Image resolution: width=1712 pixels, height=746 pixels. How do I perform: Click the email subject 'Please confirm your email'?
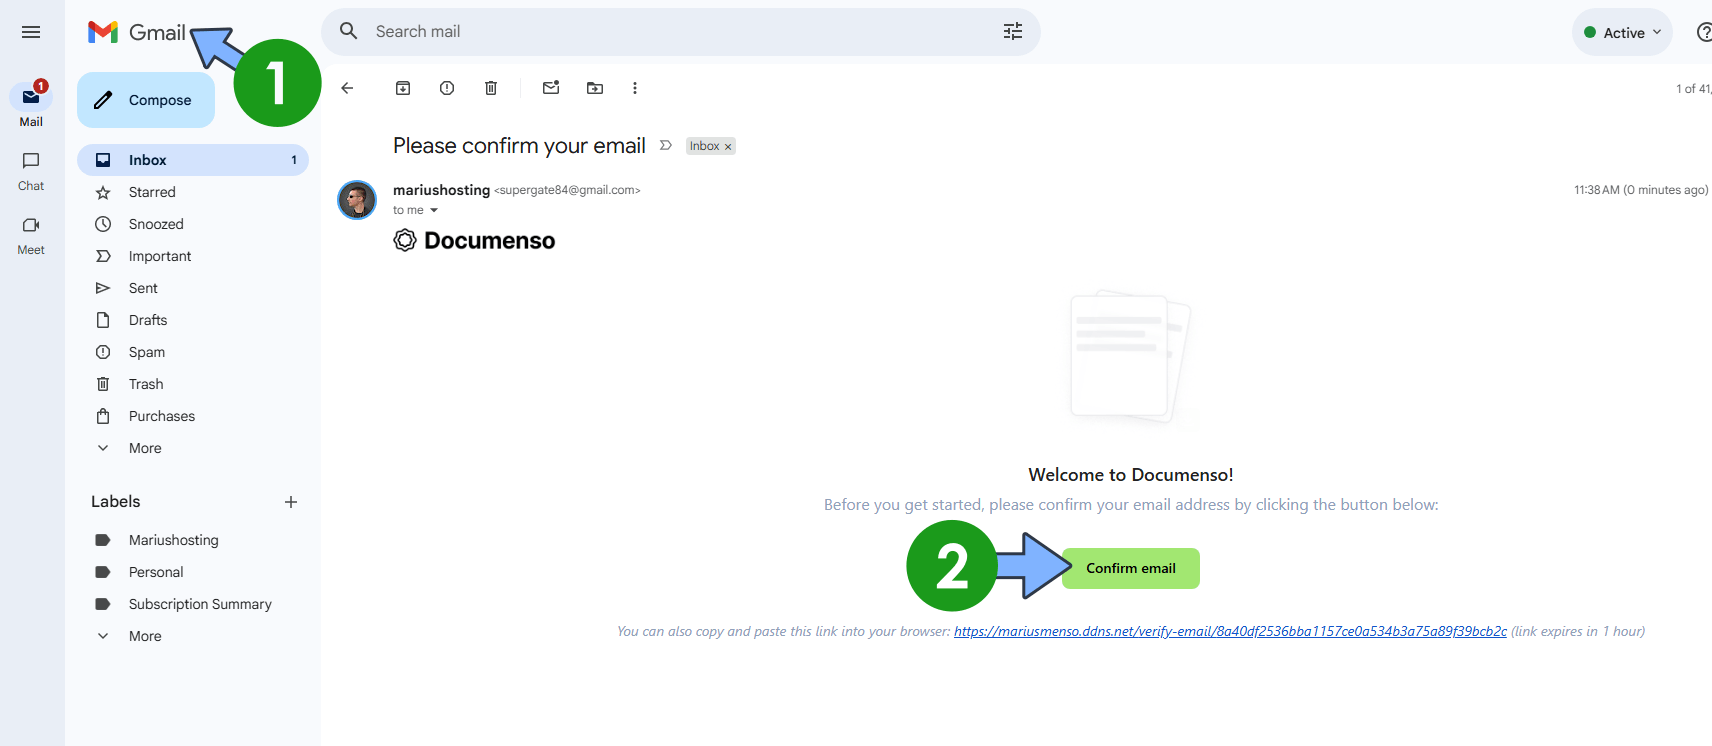519,146
